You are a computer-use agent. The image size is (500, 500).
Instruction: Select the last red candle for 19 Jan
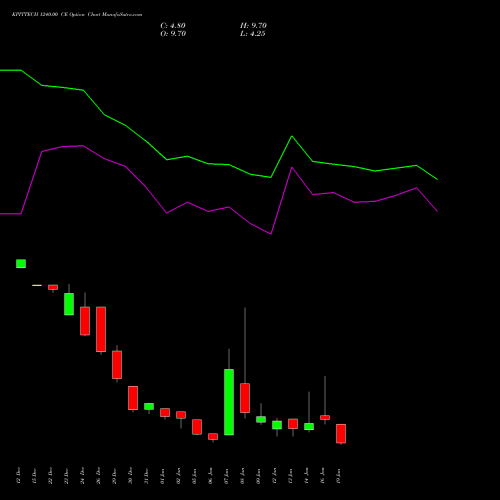tap(341, 434)
